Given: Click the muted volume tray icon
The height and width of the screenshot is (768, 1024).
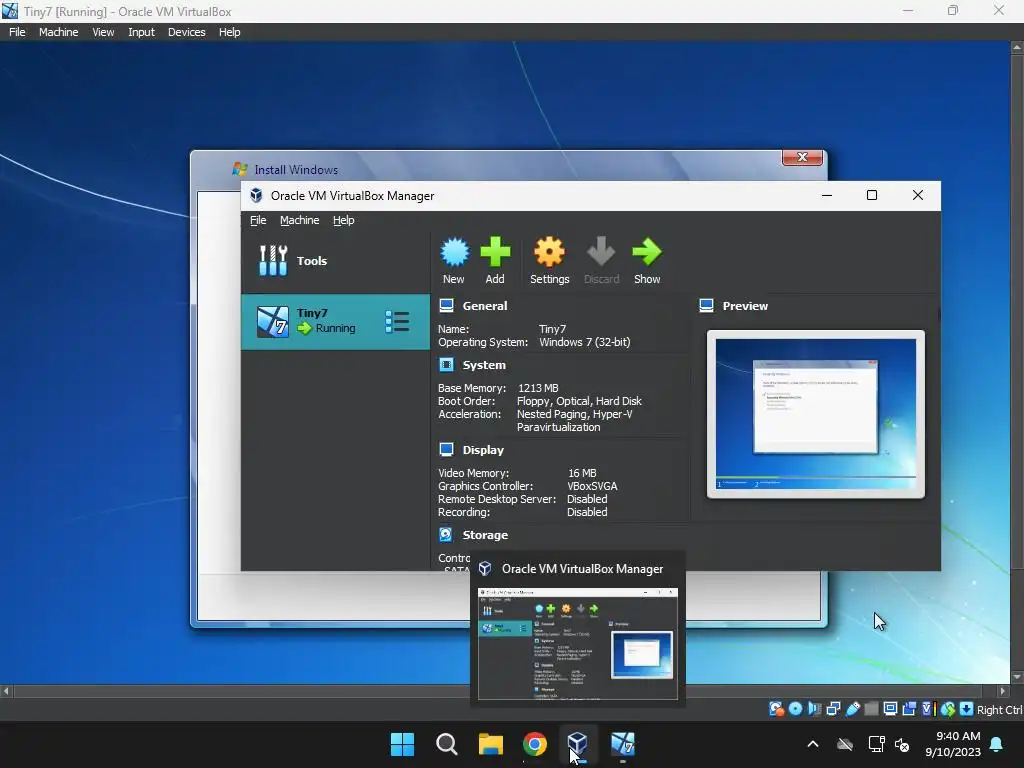Looking at the screenshot, I should tap(902, 744).
